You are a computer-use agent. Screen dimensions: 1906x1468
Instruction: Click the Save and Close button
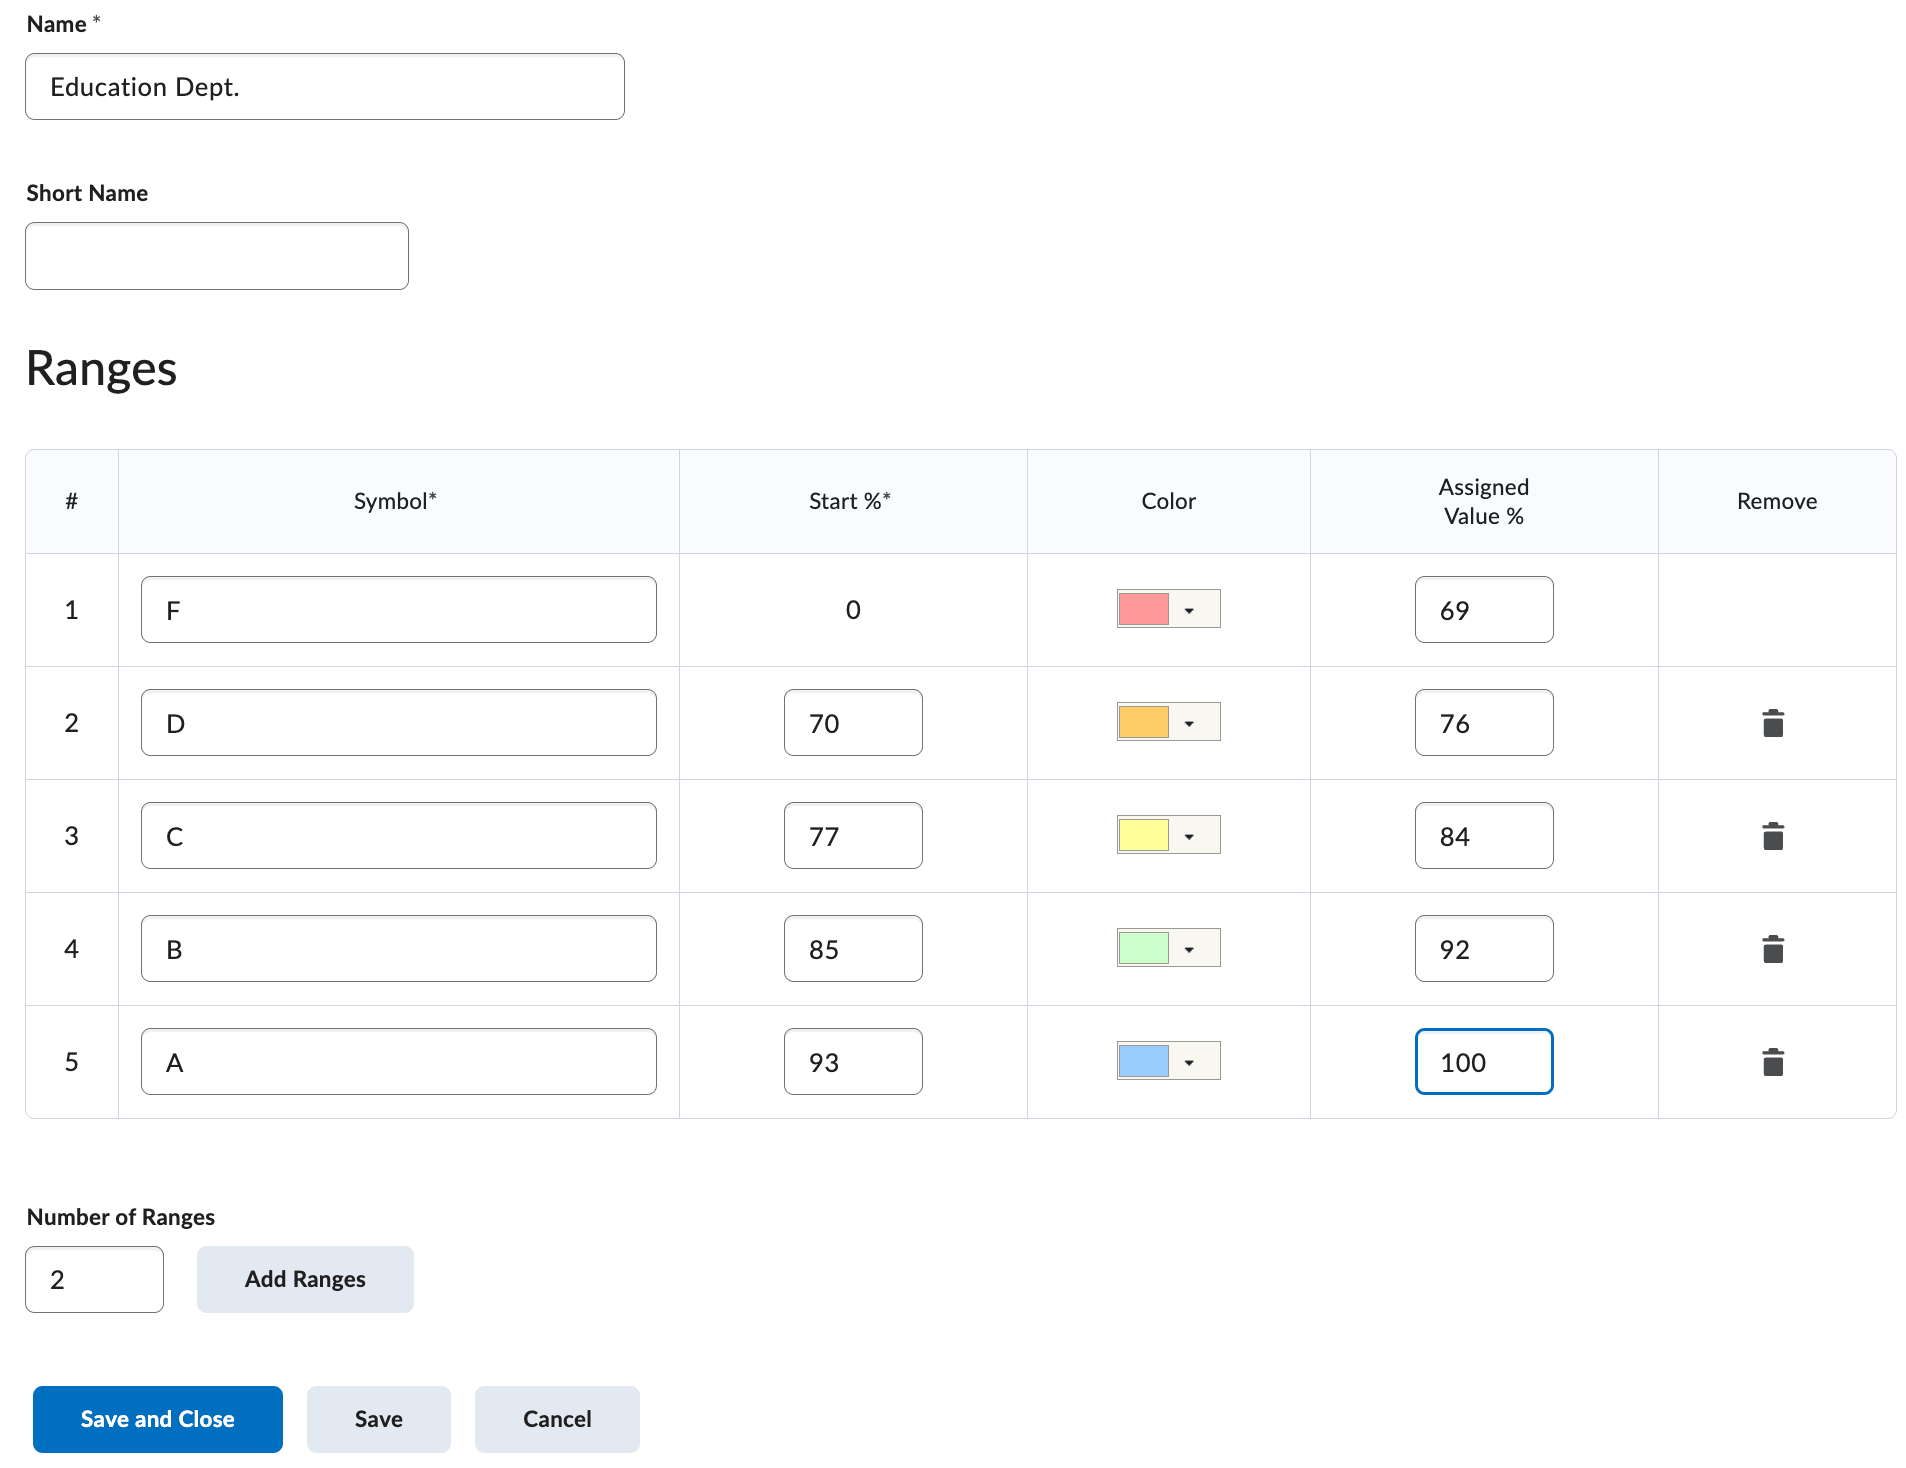(158, 1419)
